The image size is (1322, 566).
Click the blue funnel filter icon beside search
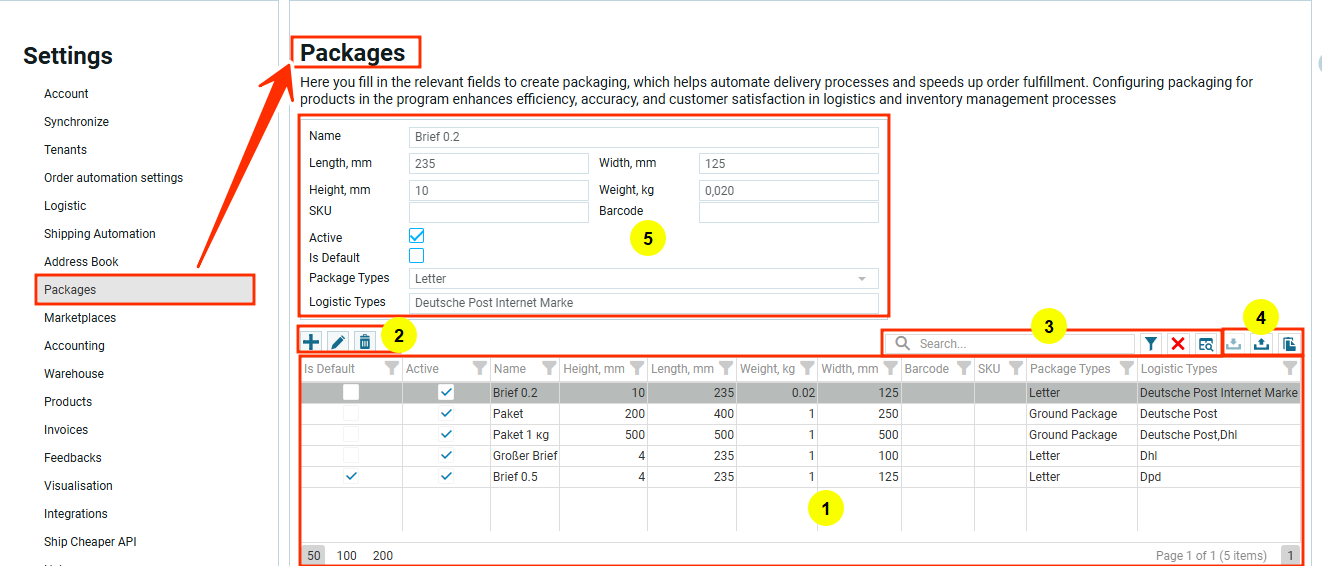pyautogui.click(x=1152, y=344)
